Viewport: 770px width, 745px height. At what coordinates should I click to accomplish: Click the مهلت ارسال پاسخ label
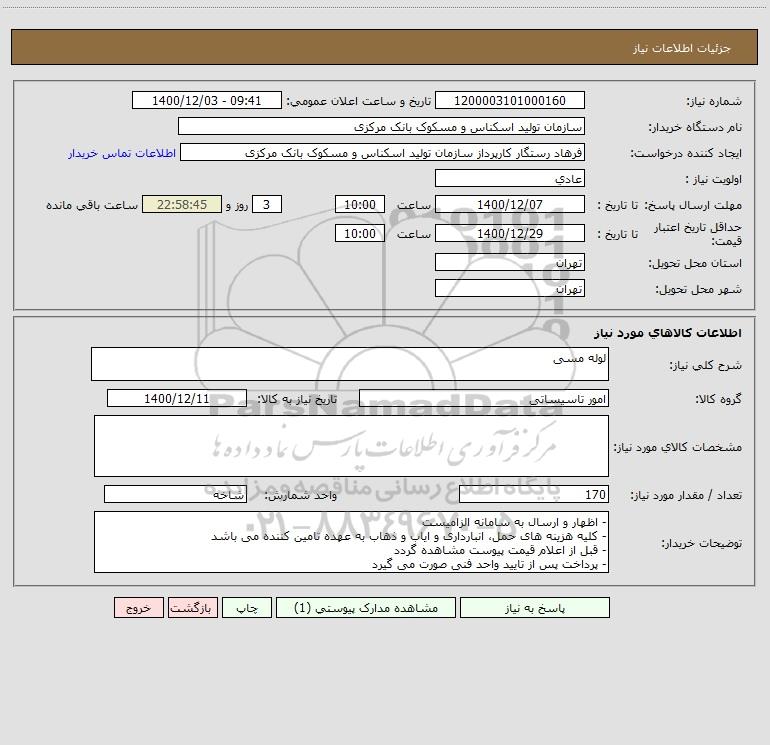click(693, 205)
